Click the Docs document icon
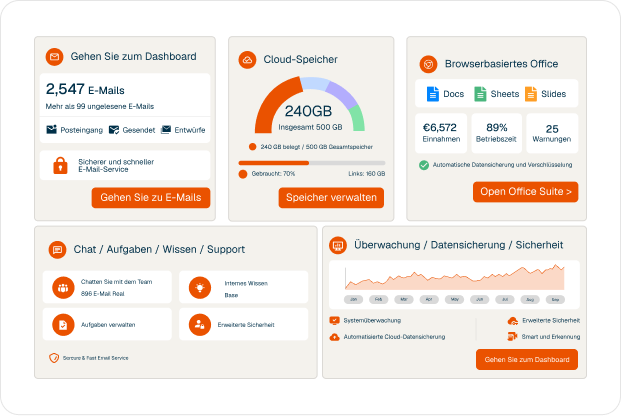The height and width of the screenshot is (416, 621). point(433,94)
